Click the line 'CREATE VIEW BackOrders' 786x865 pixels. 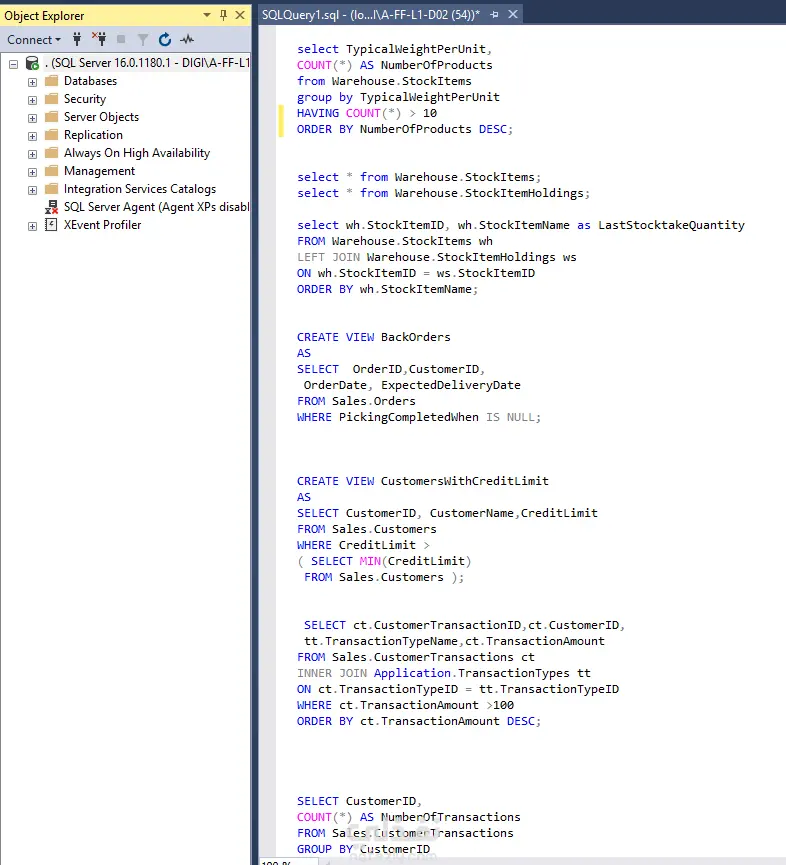pos(373,337)
